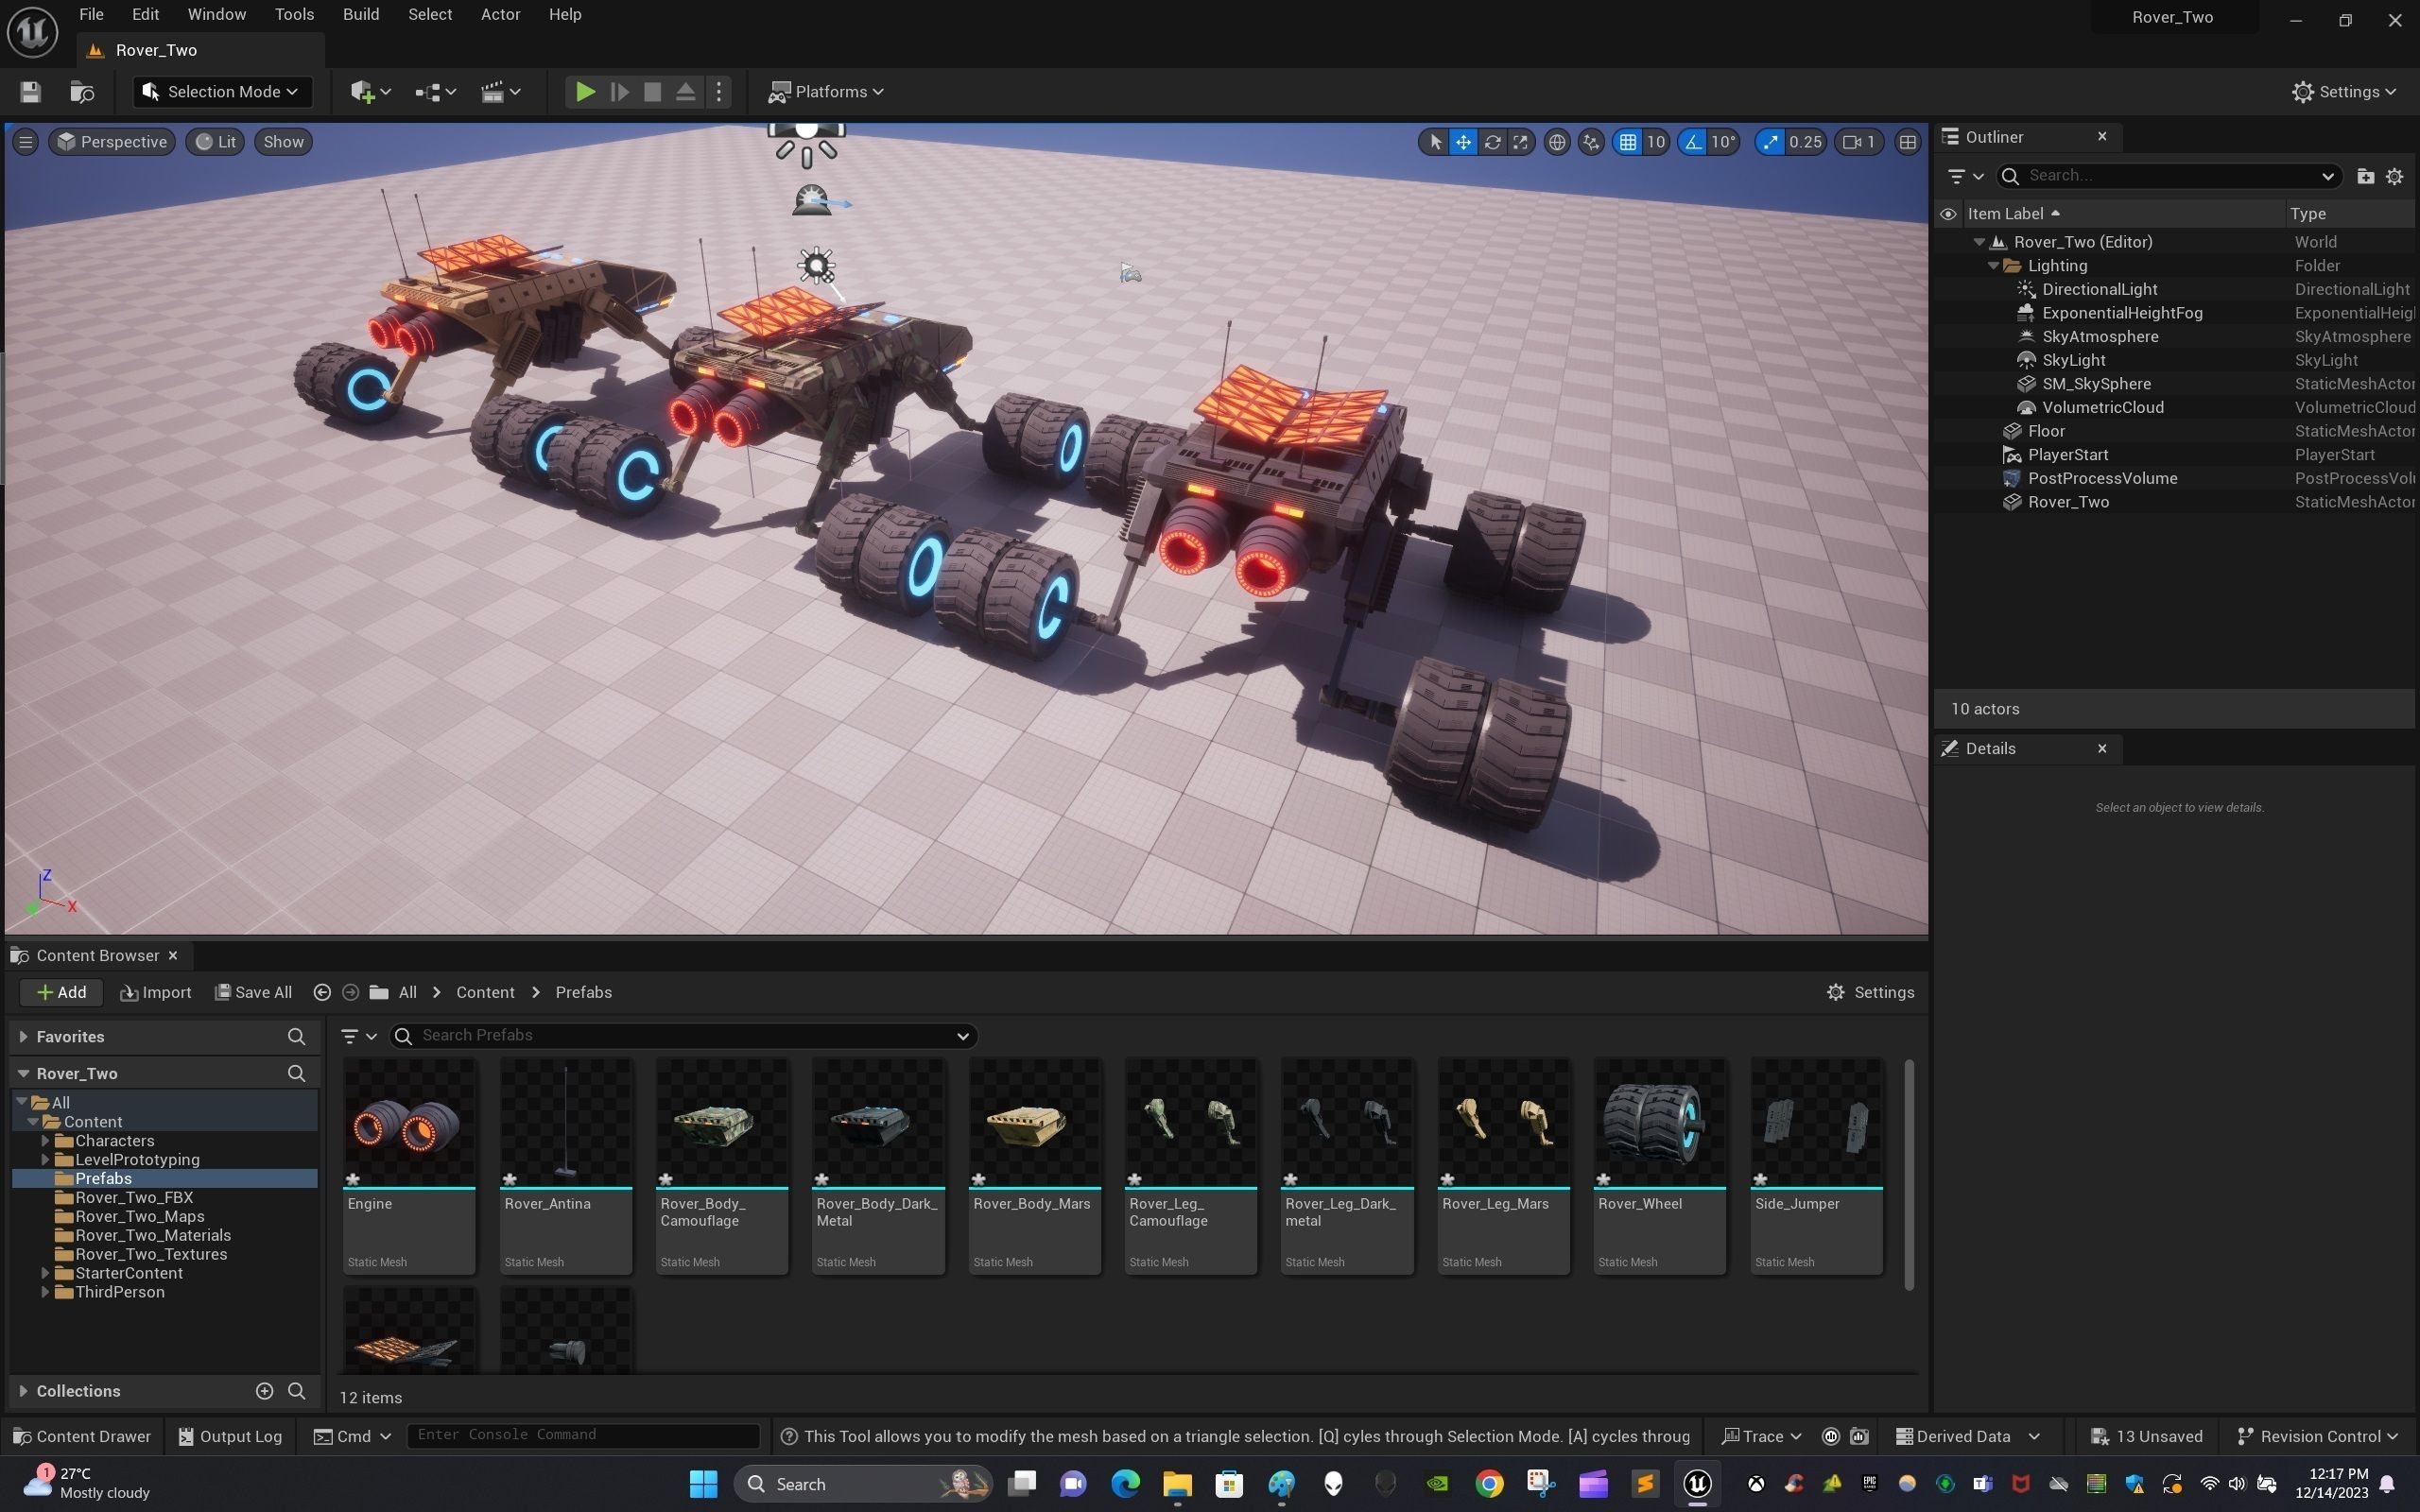Click Save All in Content Browser
This screenshot has height=1512, width=2420.
[254, 992]
